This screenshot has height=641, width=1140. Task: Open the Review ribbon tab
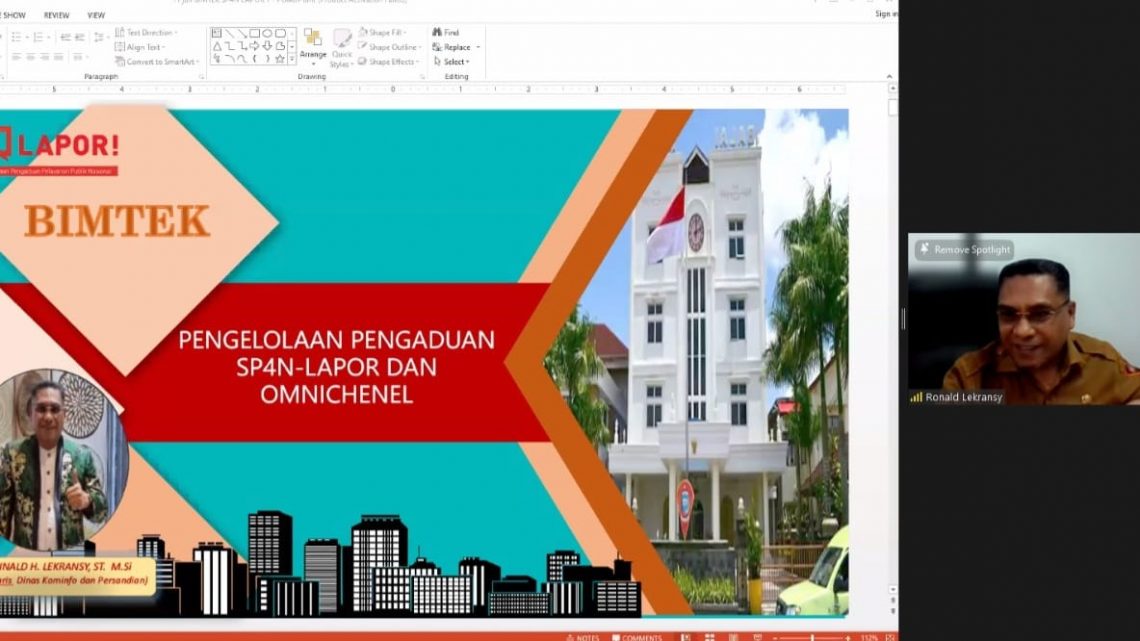click(x=57, y=15)
